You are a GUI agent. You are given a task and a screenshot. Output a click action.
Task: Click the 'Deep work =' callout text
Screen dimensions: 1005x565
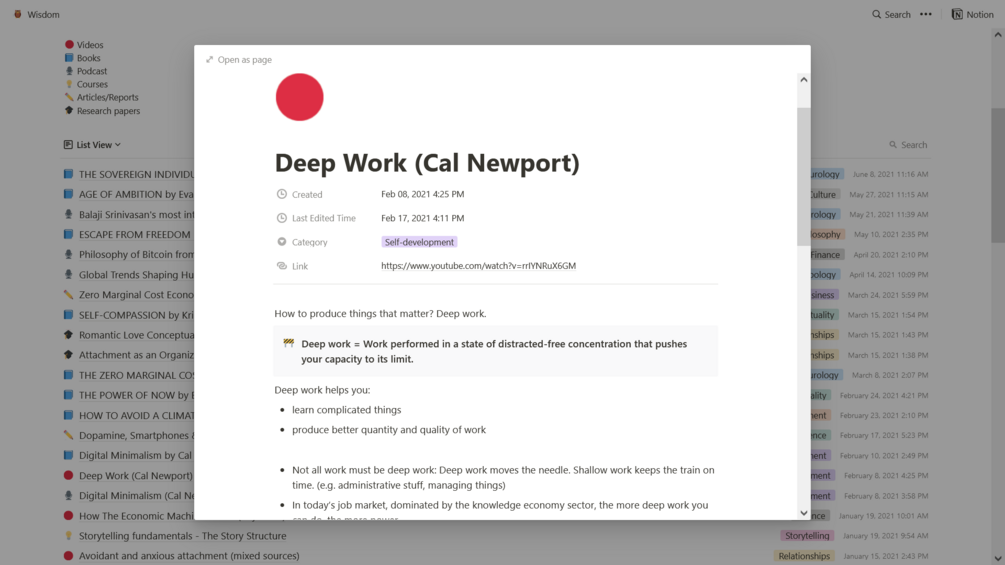pyautogui.click(x=494, y=351)
